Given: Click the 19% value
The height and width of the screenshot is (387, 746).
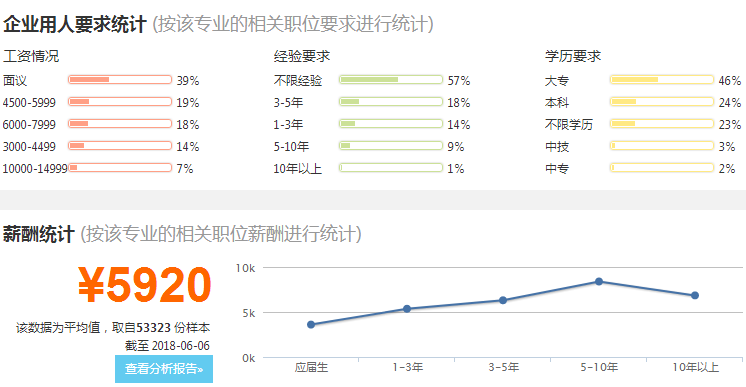Looking at the screenshot, I should click(x=188, y=102).
